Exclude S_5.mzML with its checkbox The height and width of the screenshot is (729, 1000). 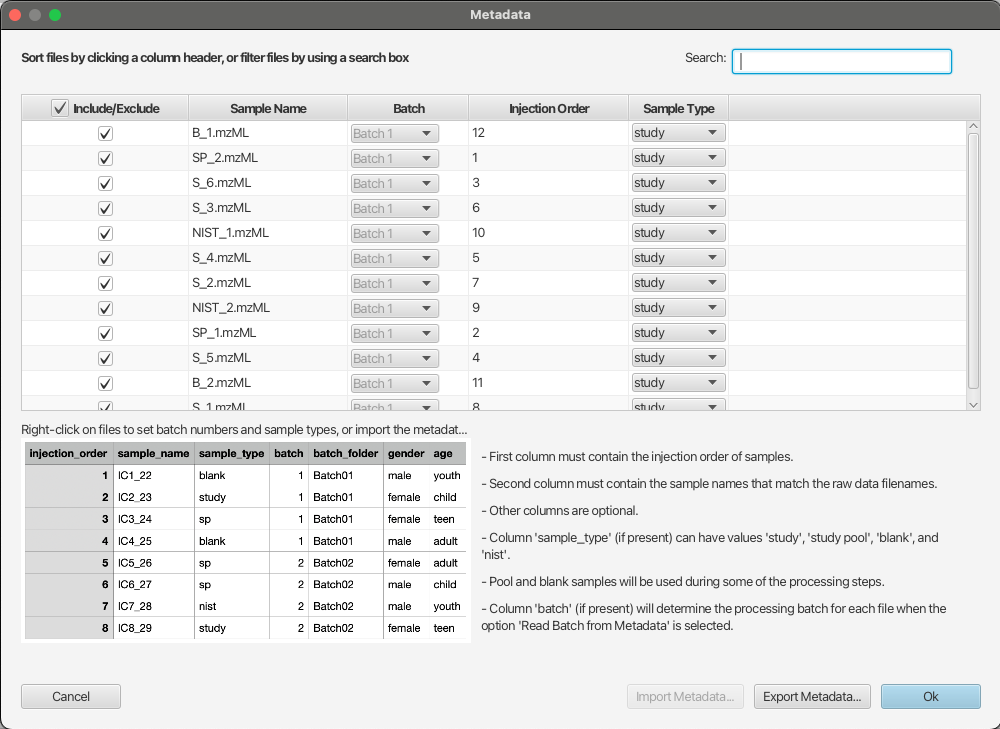pos(105,358)
